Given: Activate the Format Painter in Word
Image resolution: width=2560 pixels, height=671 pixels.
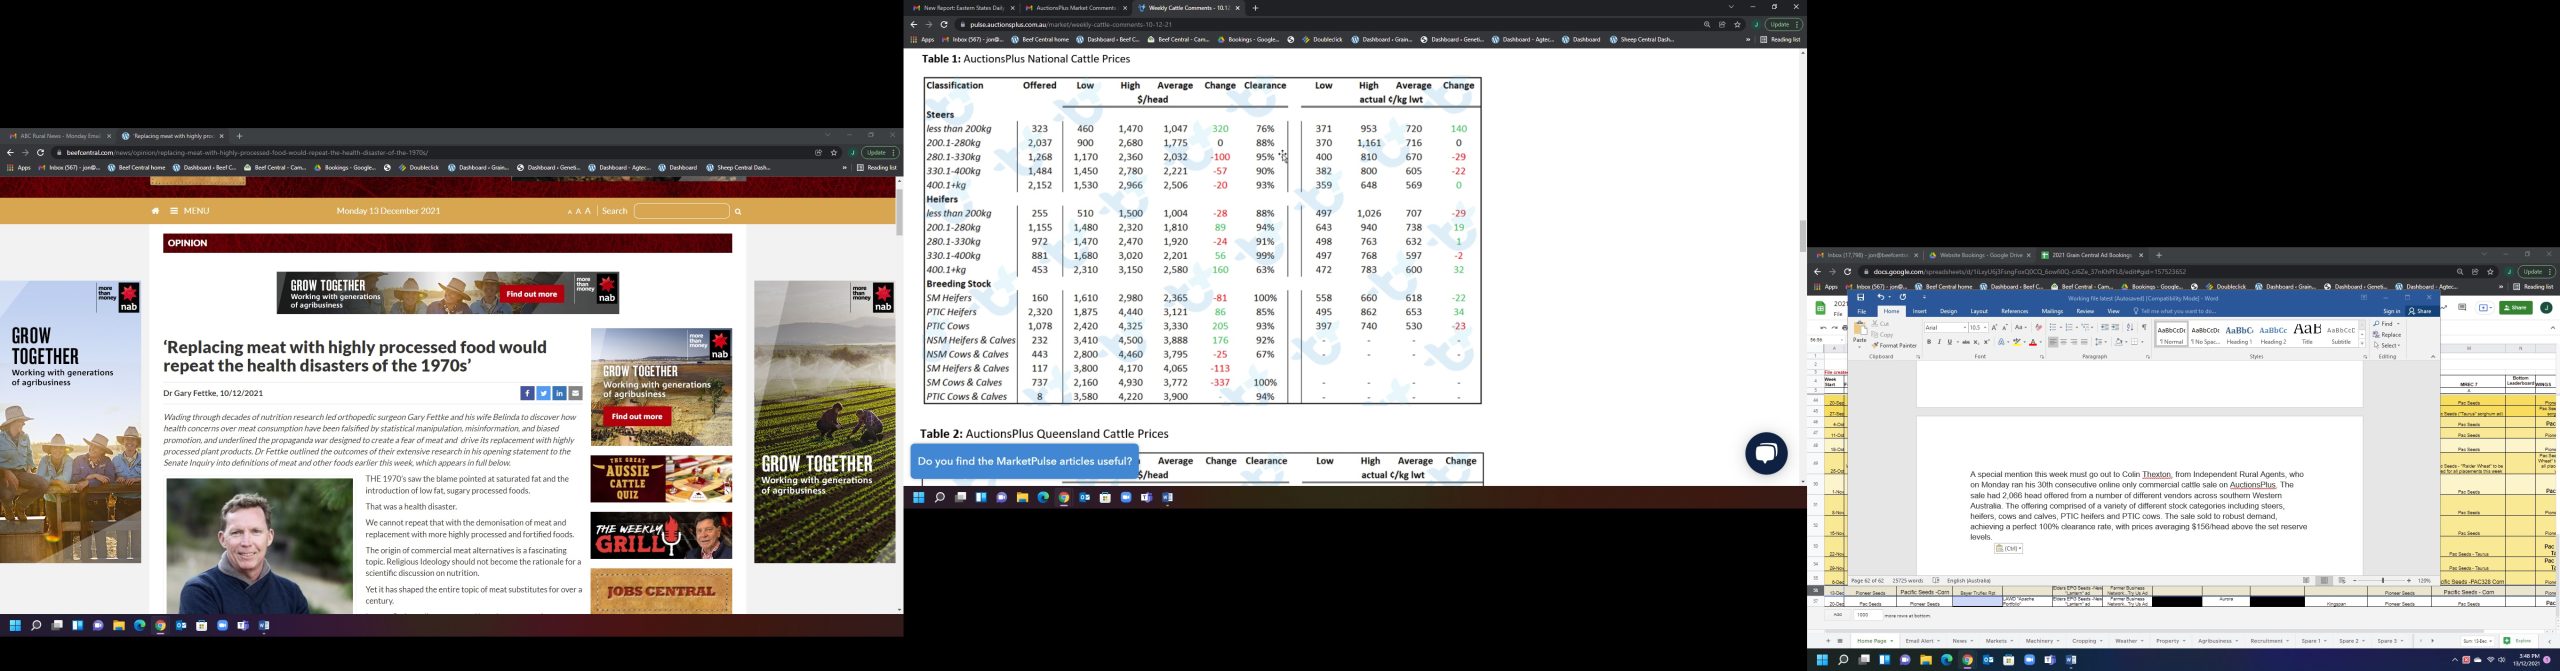Looking at the screenshot, I should coord(1895,346).
